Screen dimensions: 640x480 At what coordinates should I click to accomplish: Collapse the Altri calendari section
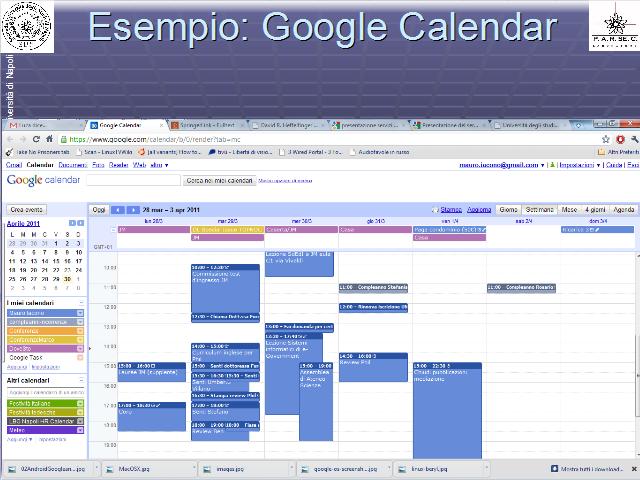point(81,380)
